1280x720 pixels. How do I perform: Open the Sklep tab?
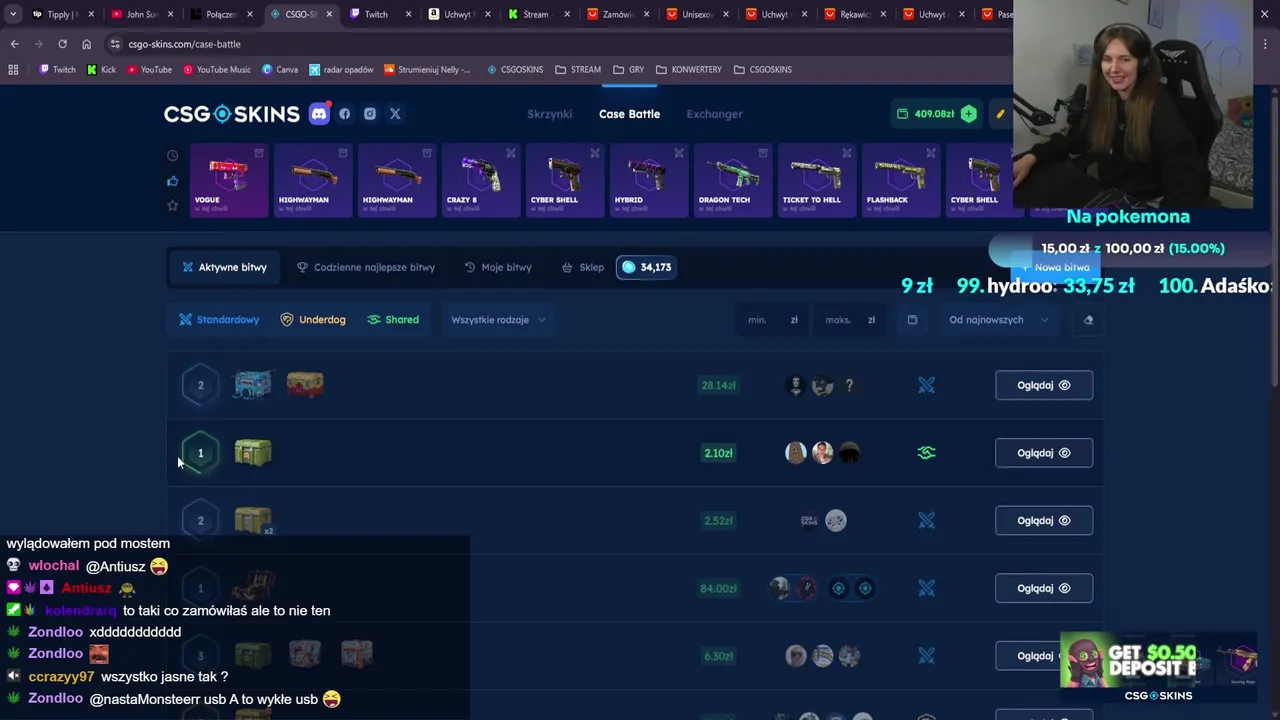(582, 267)
